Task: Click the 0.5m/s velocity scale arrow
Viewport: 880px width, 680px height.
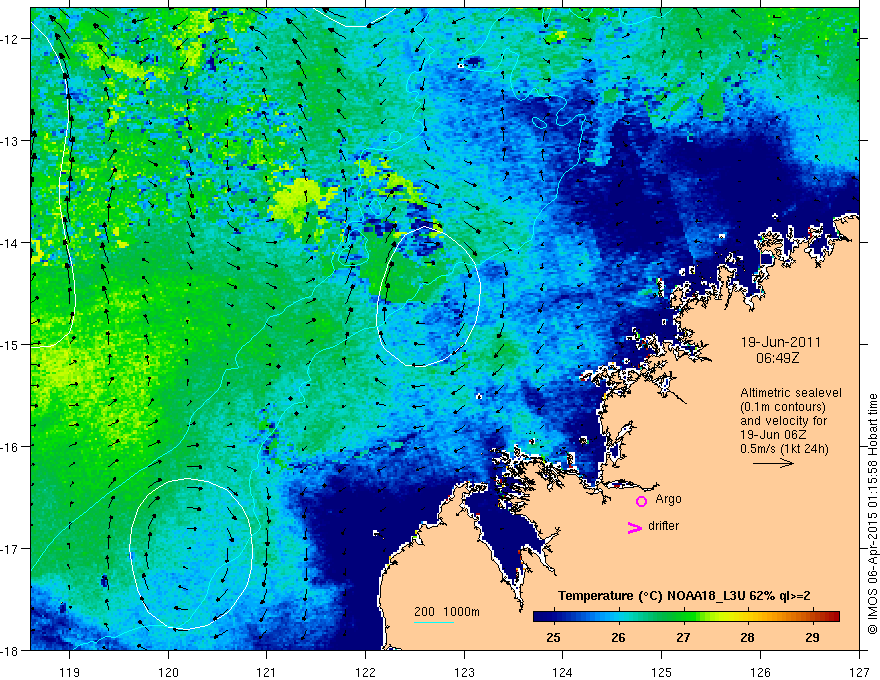Action: (x=773, y=463)
